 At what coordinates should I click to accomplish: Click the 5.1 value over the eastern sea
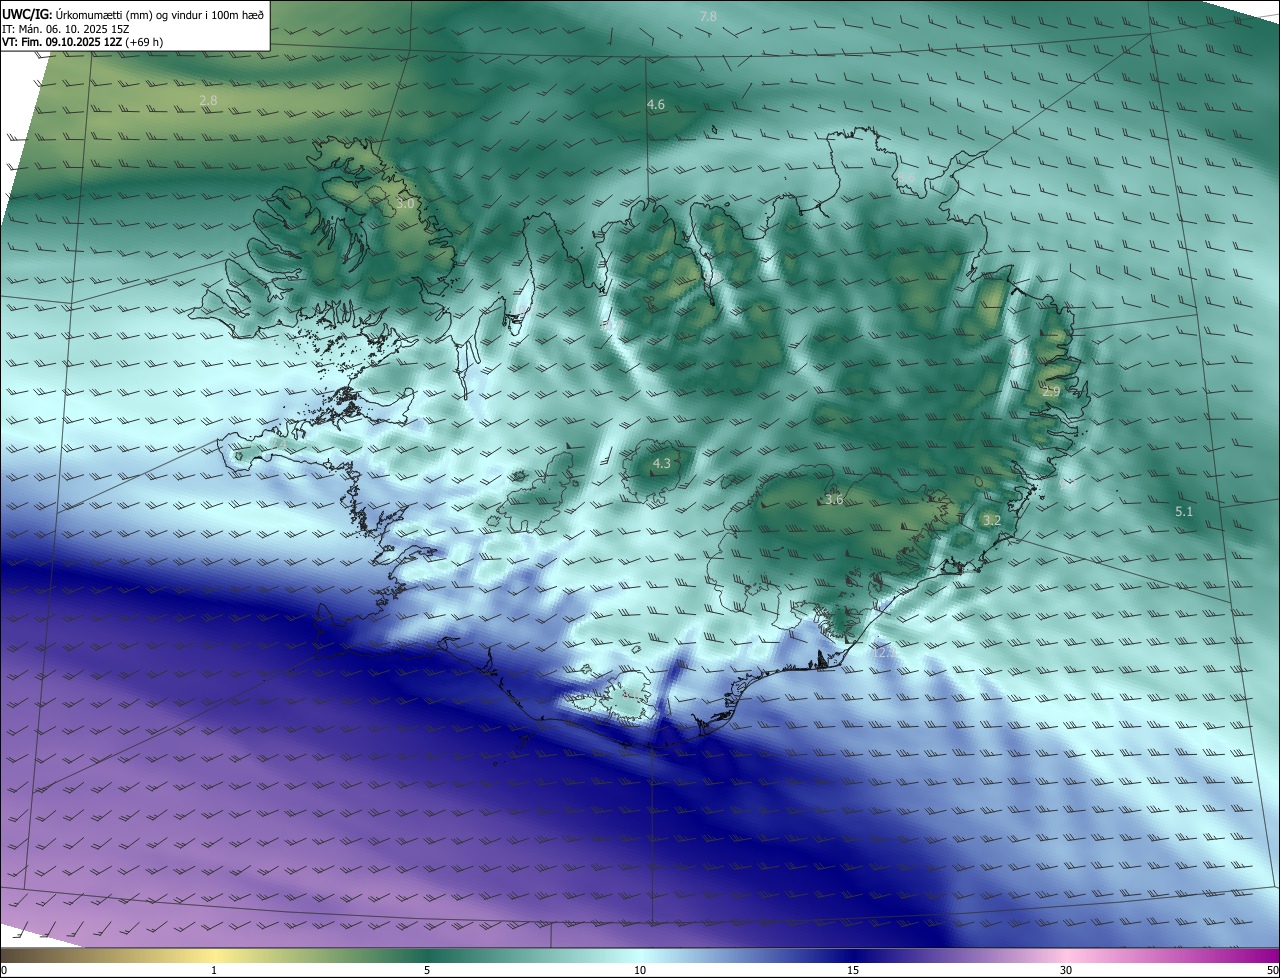pyautogui.click(x=1184, y=511)
